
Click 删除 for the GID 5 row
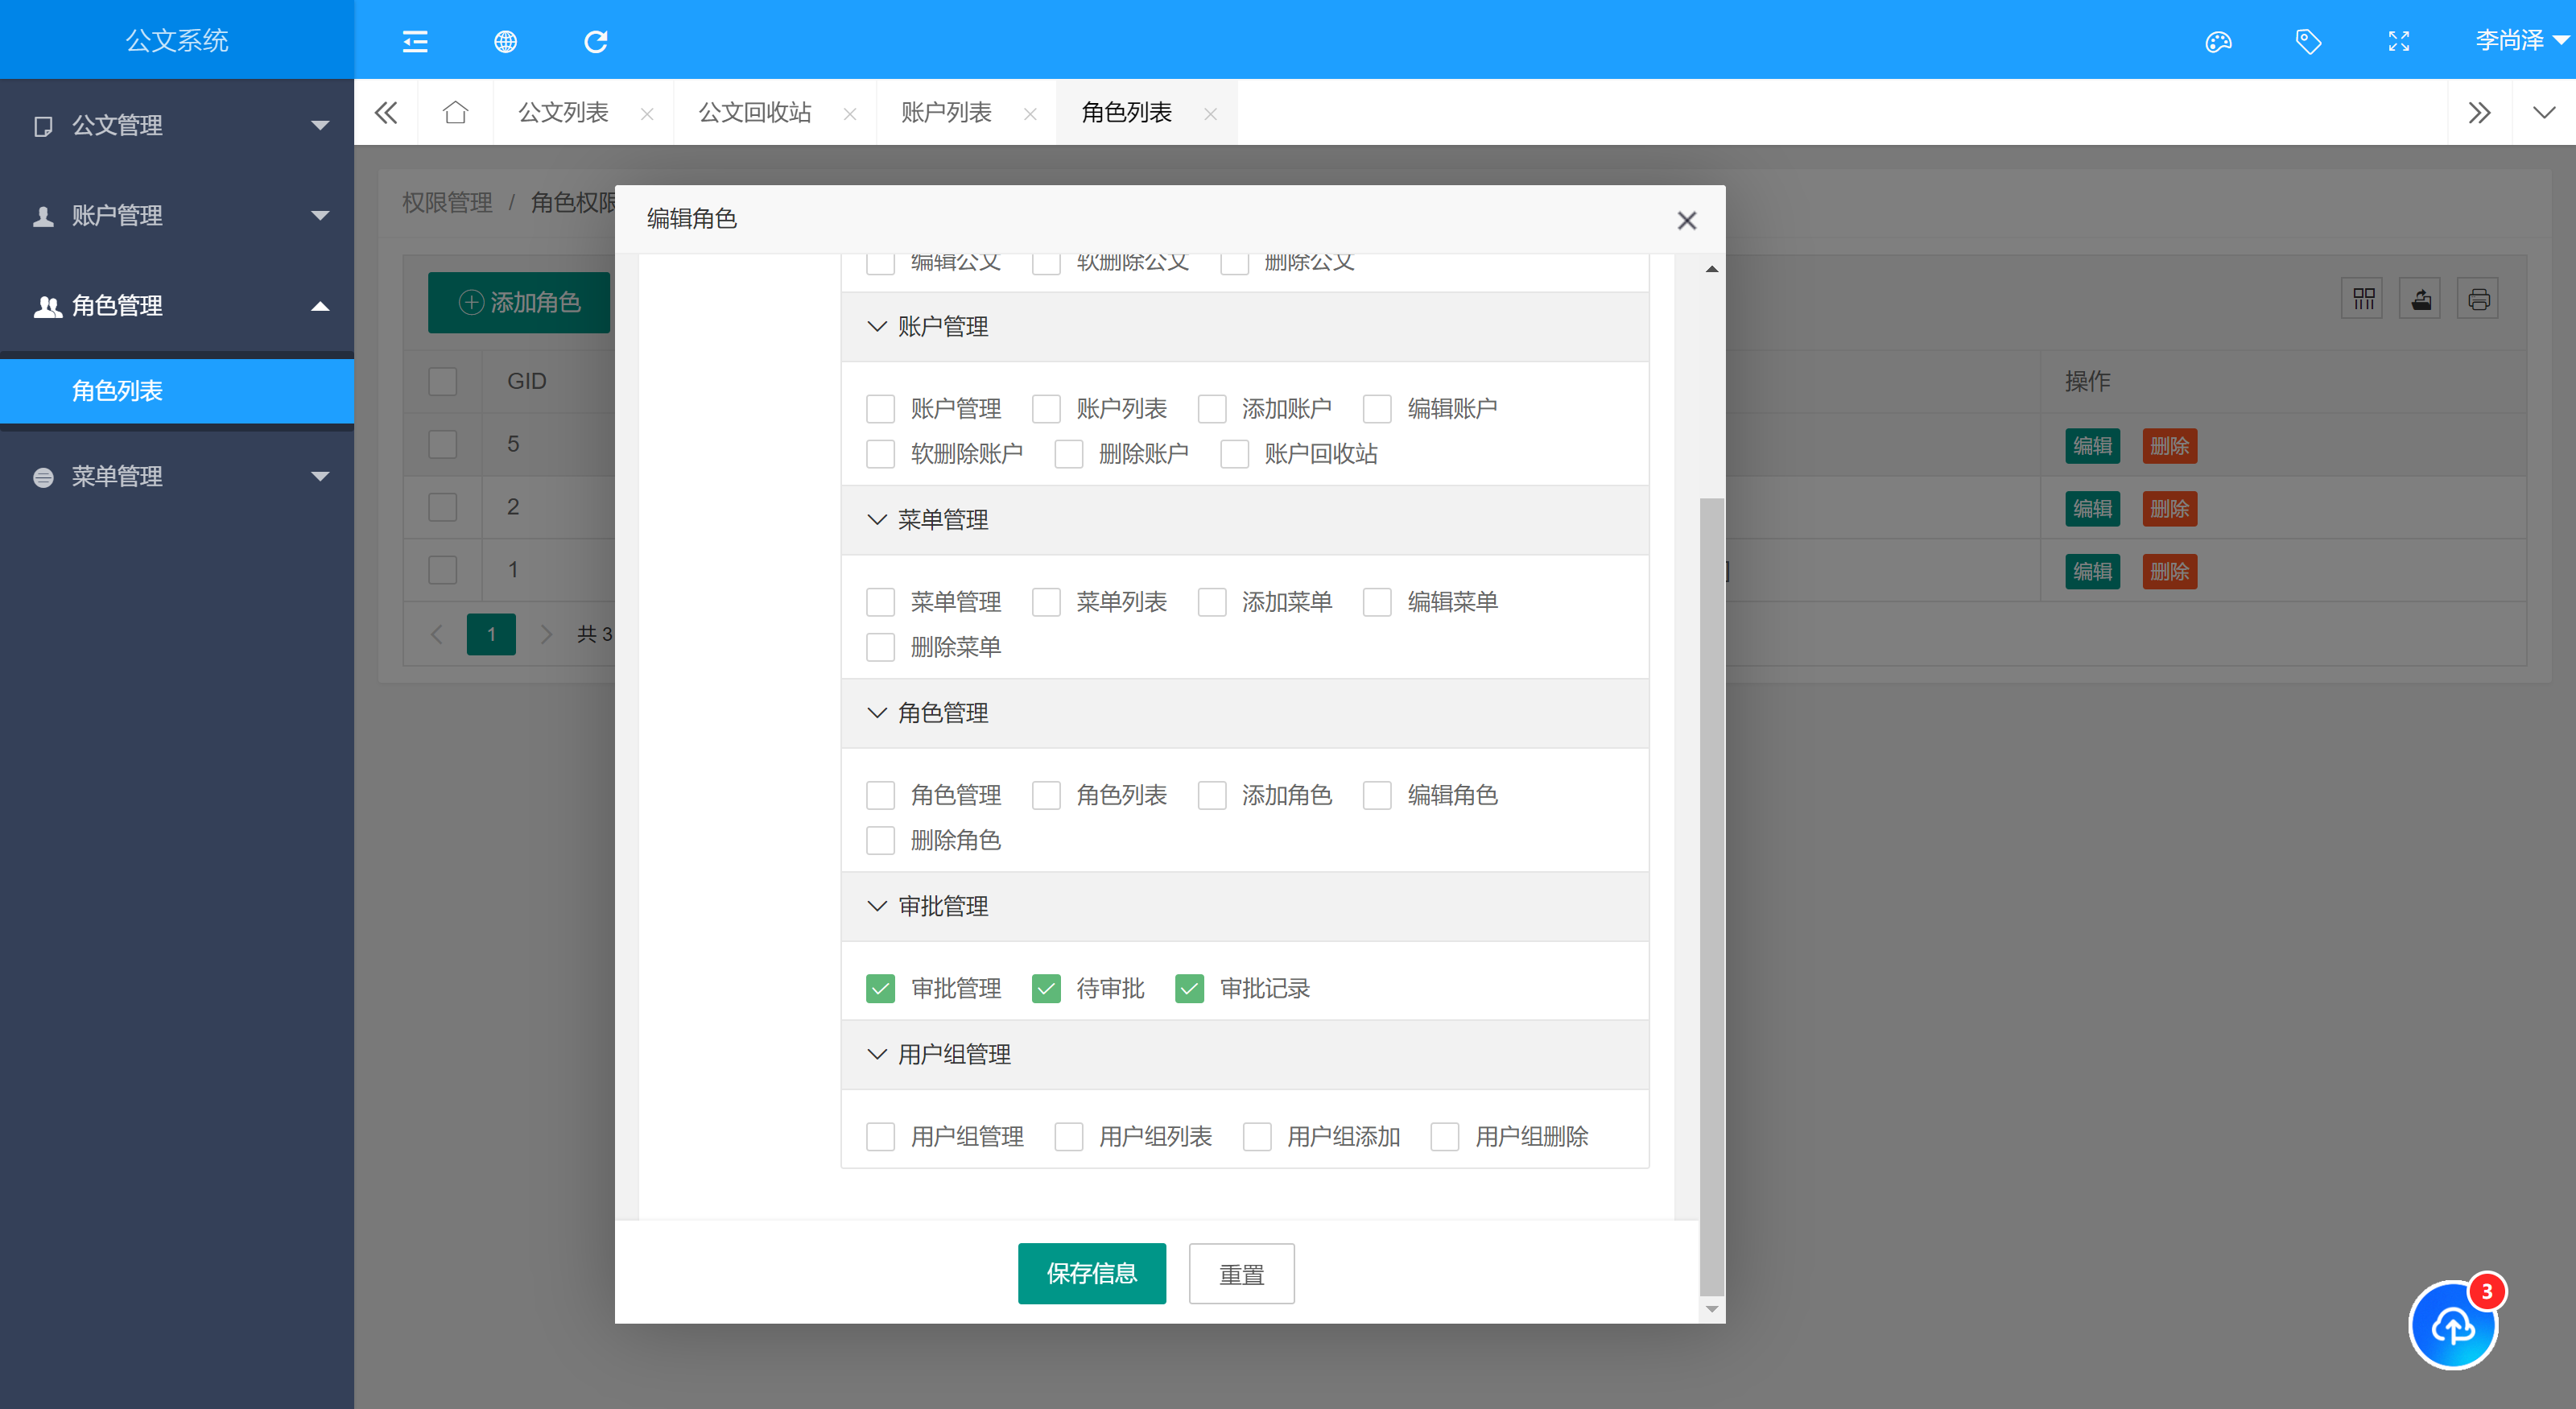(x=2169, y=445)
